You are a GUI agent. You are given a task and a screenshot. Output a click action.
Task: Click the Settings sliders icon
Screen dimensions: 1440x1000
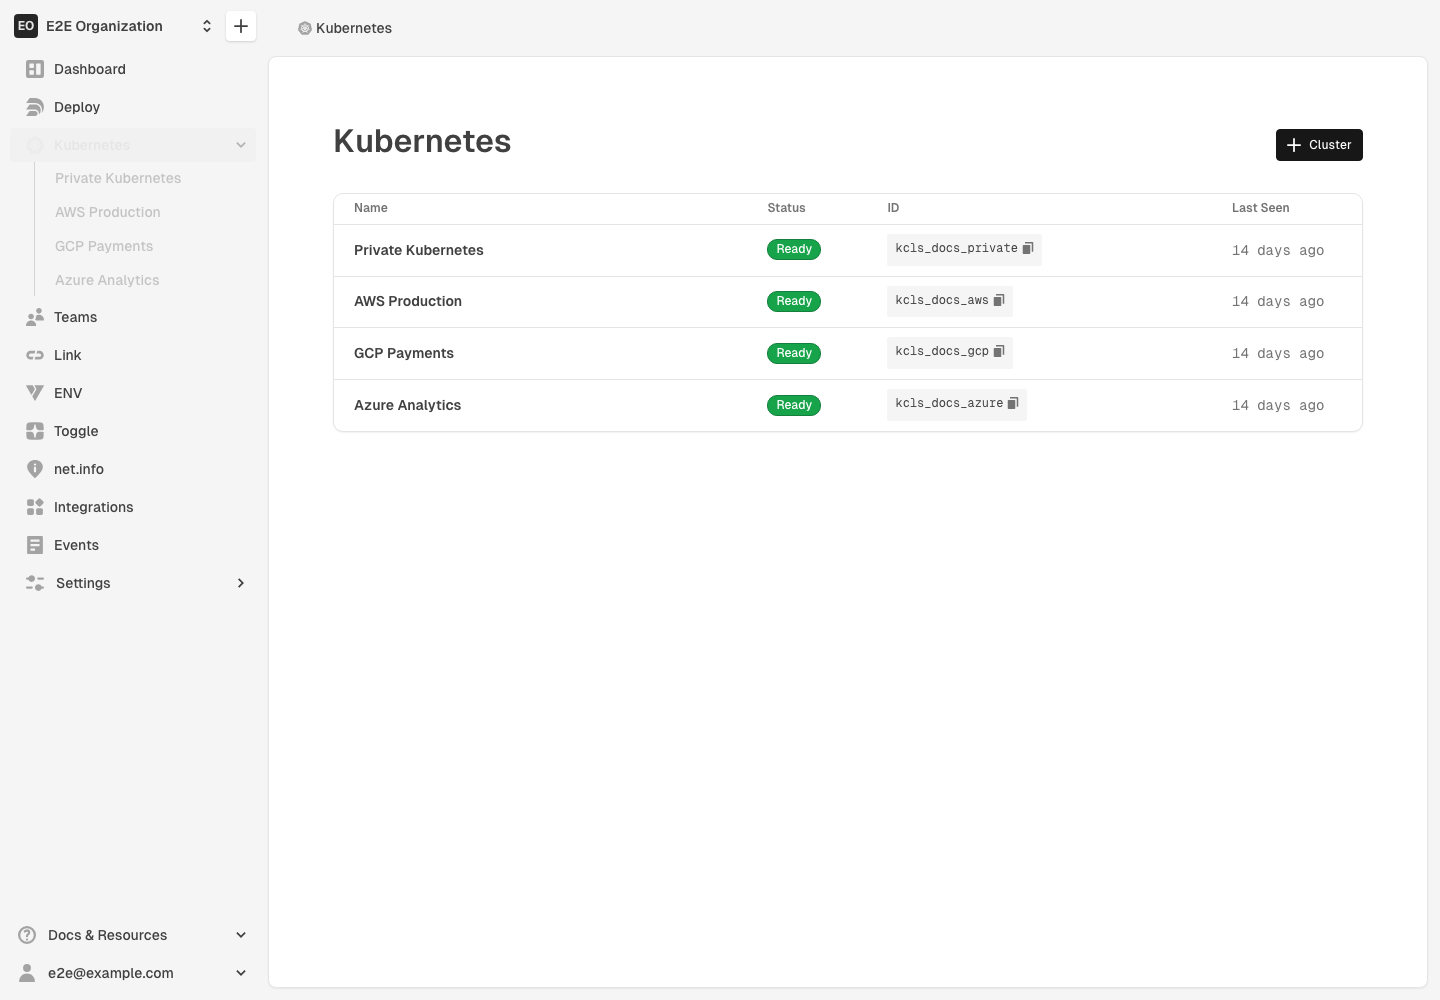[35, 583]
